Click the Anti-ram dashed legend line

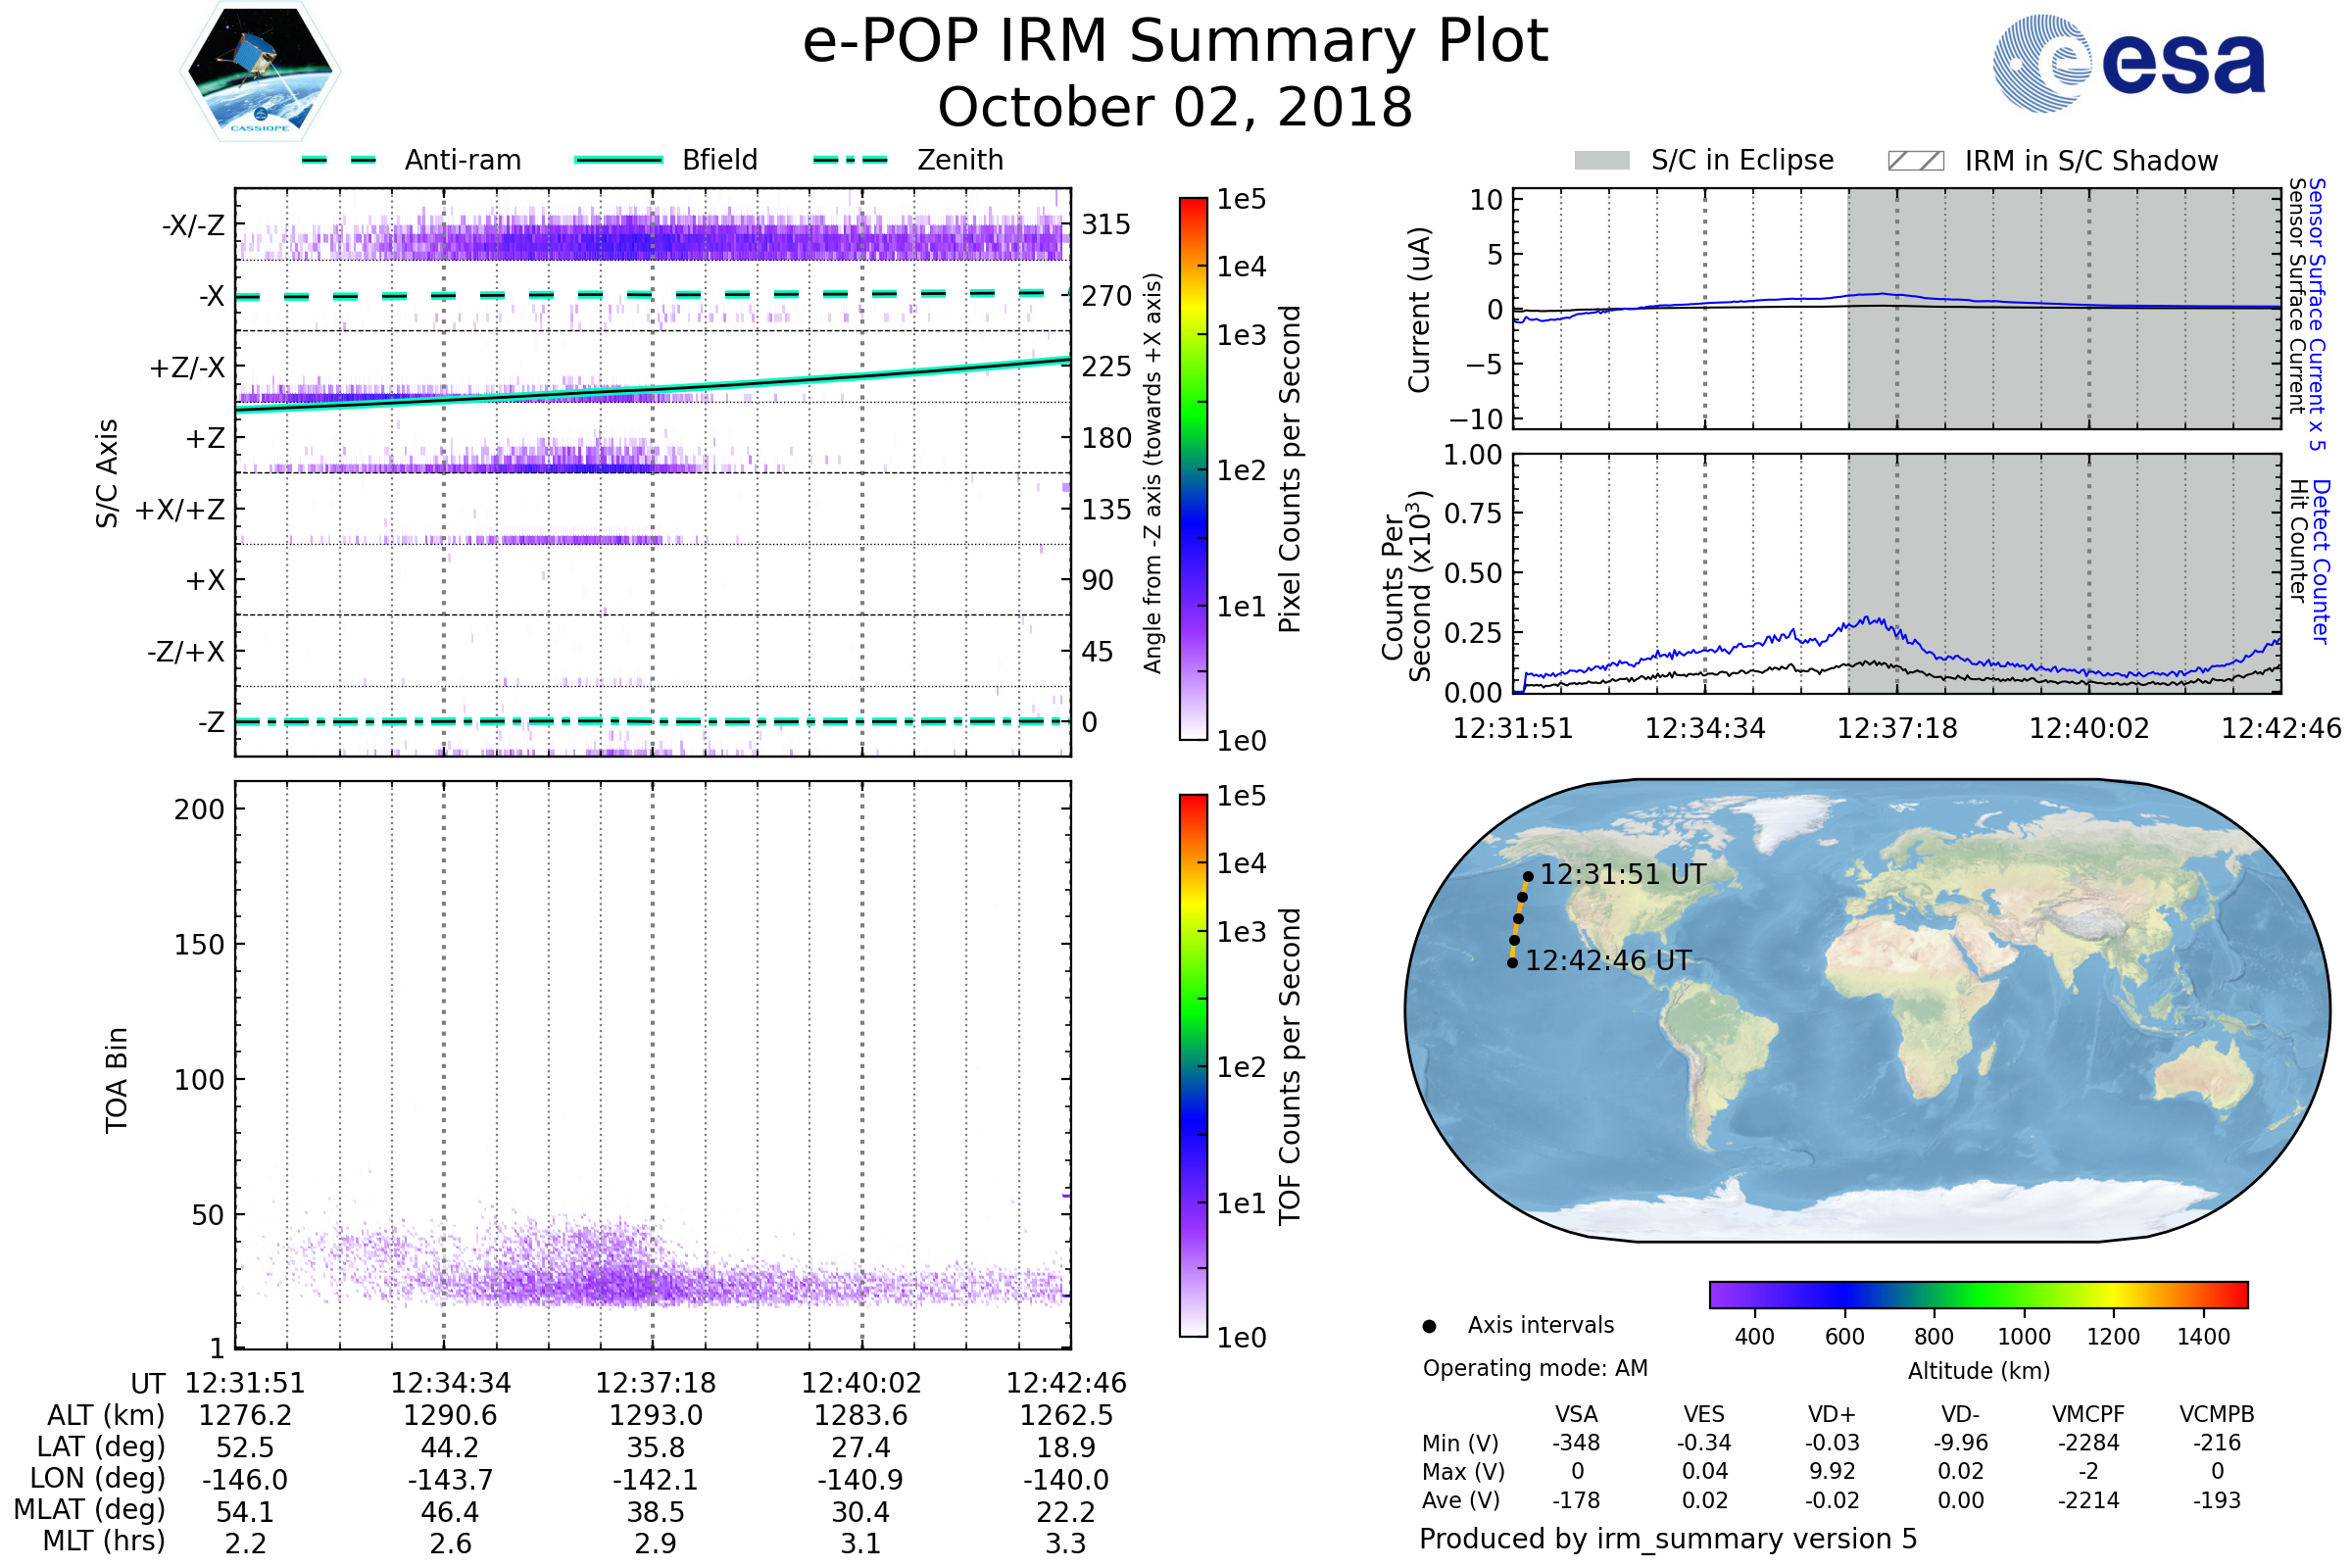(339, 160)
